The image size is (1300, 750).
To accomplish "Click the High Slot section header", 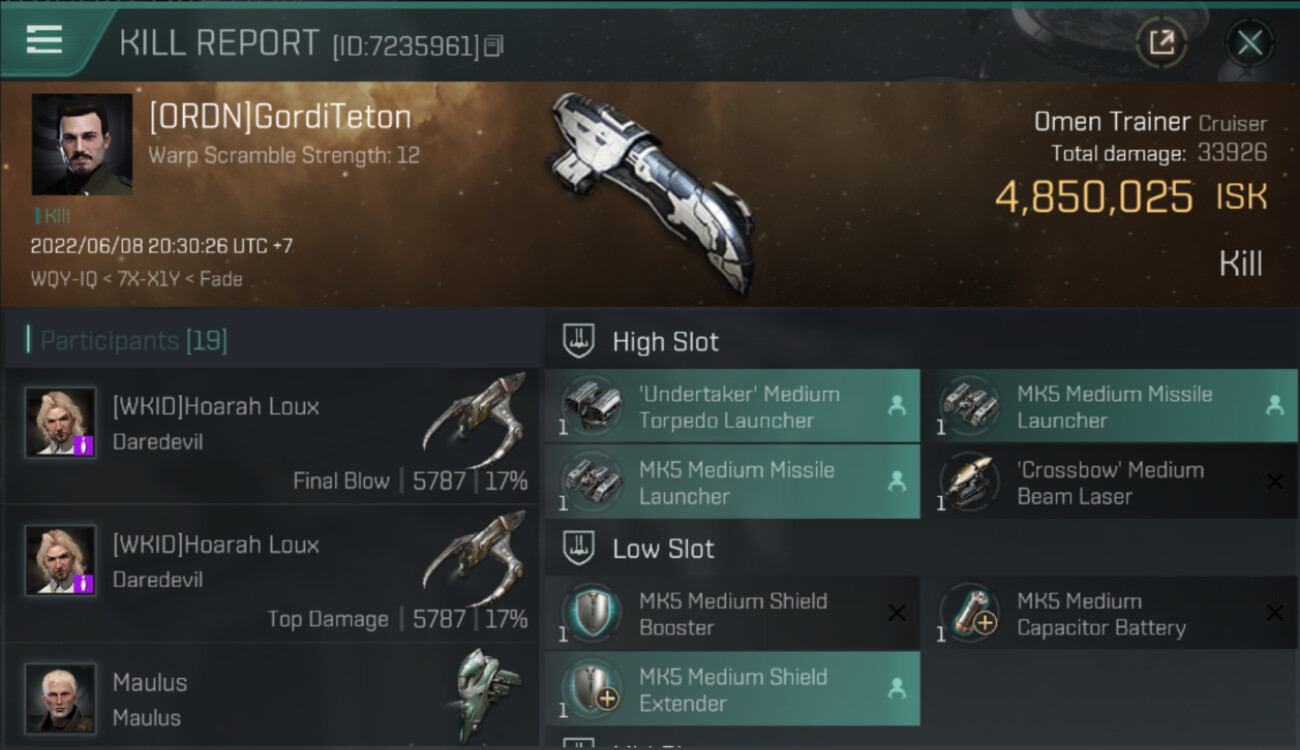I will tap(665, 342).
